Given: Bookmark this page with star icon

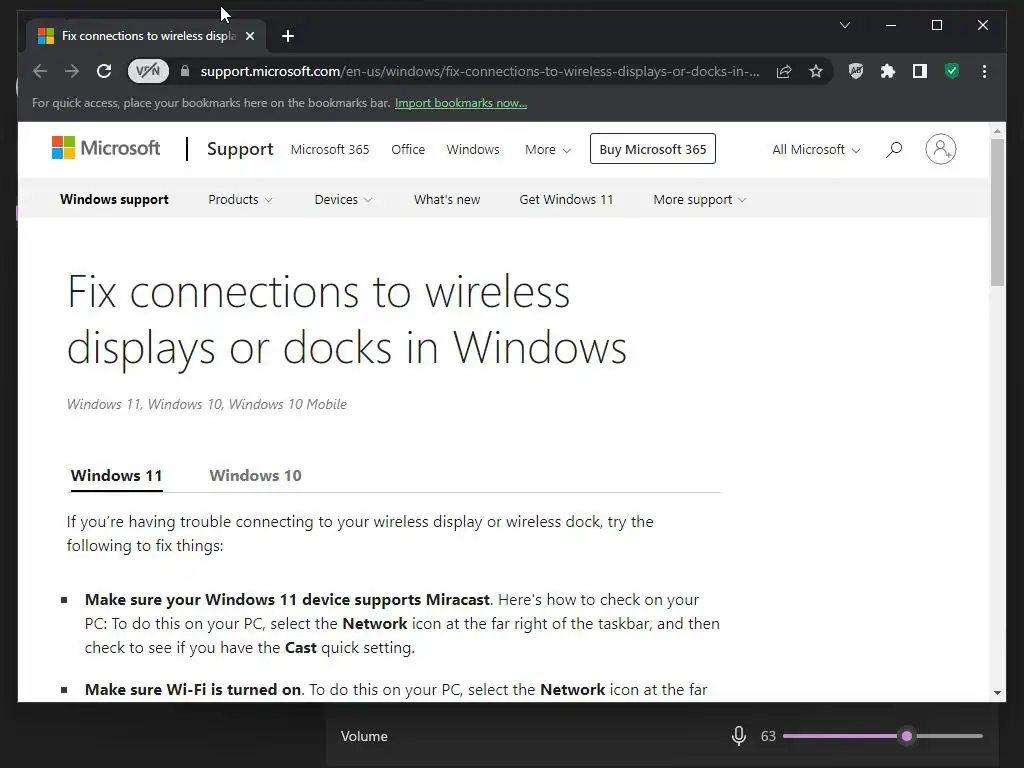Looking at the screenshot, I should click(x=816, y=71).
